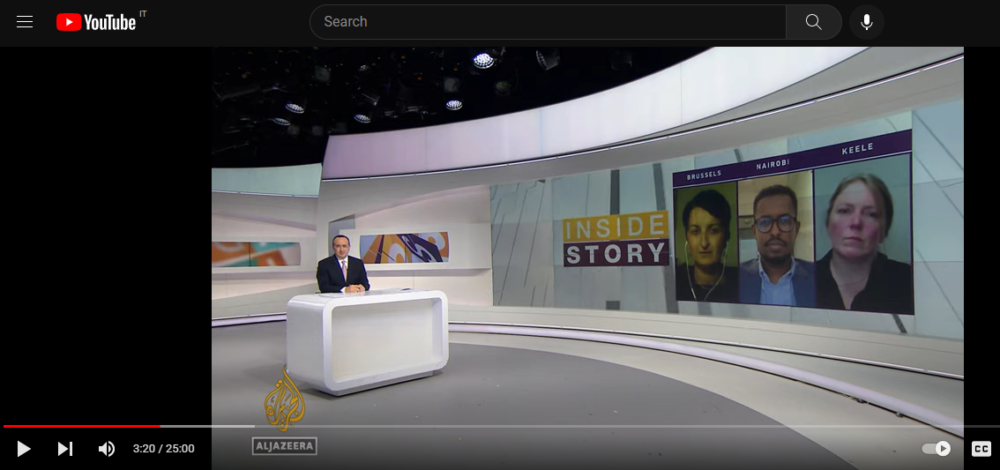
Task: Play the video
Action: (24, 449)
